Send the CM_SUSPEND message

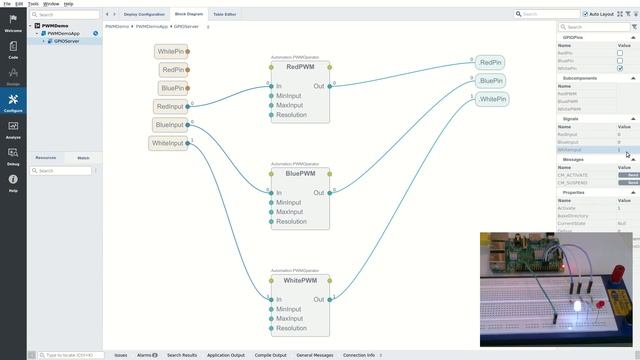tap(629, 183)
